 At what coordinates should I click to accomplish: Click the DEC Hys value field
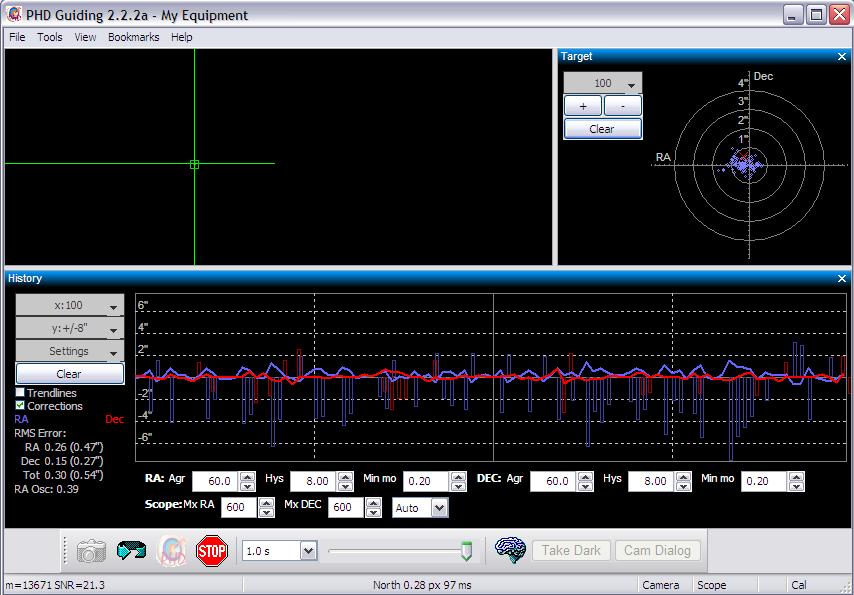(652, 481)
